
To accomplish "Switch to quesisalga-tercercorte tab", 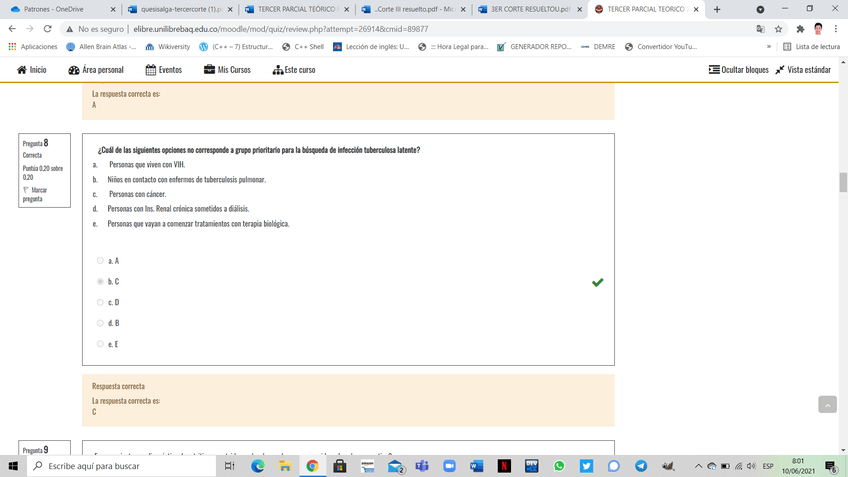I will [x=181, y=9].
